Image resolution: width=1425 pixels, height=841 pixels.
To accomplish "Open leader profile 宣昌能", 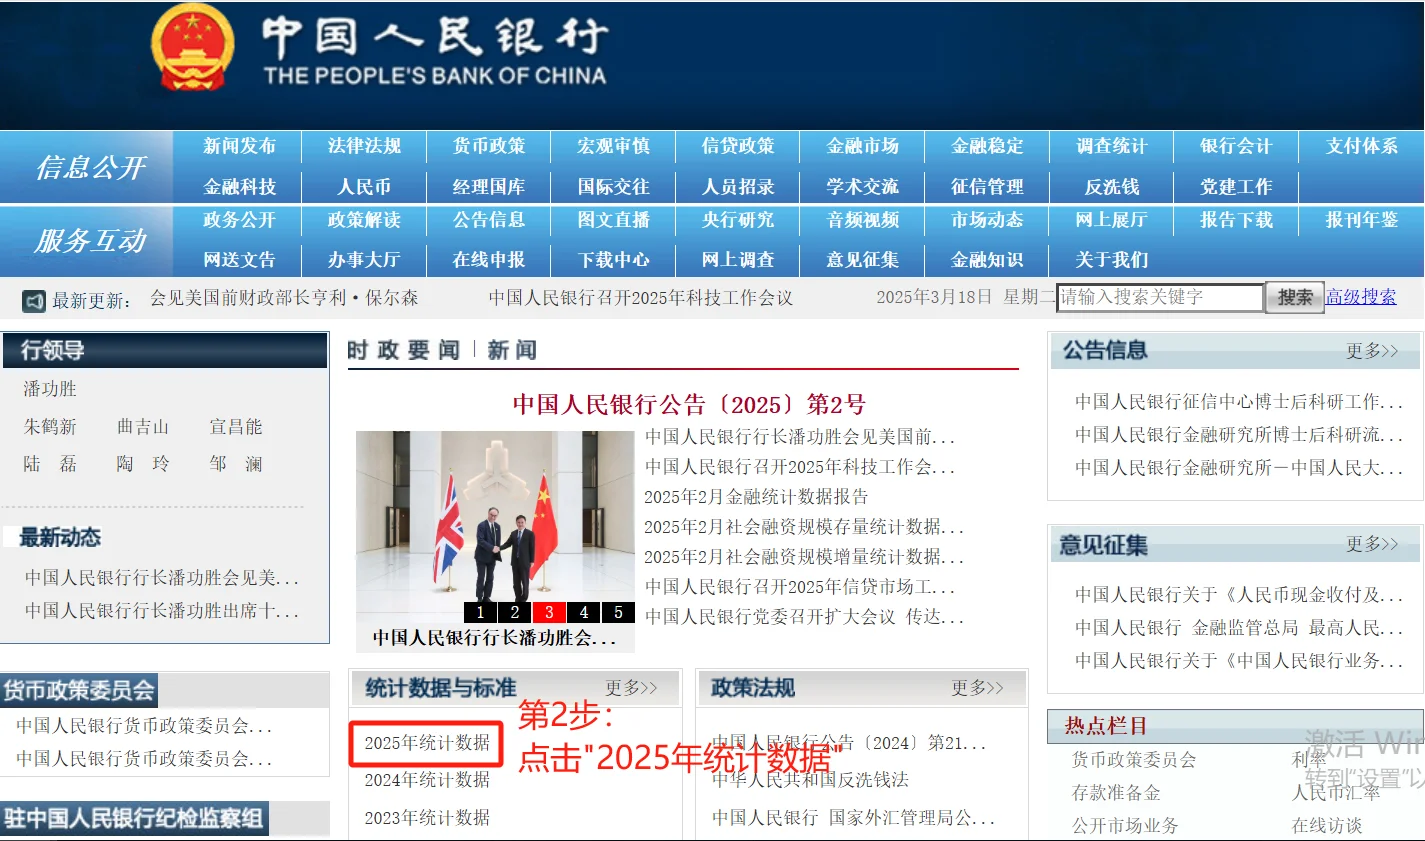I will tap(236, 427).
